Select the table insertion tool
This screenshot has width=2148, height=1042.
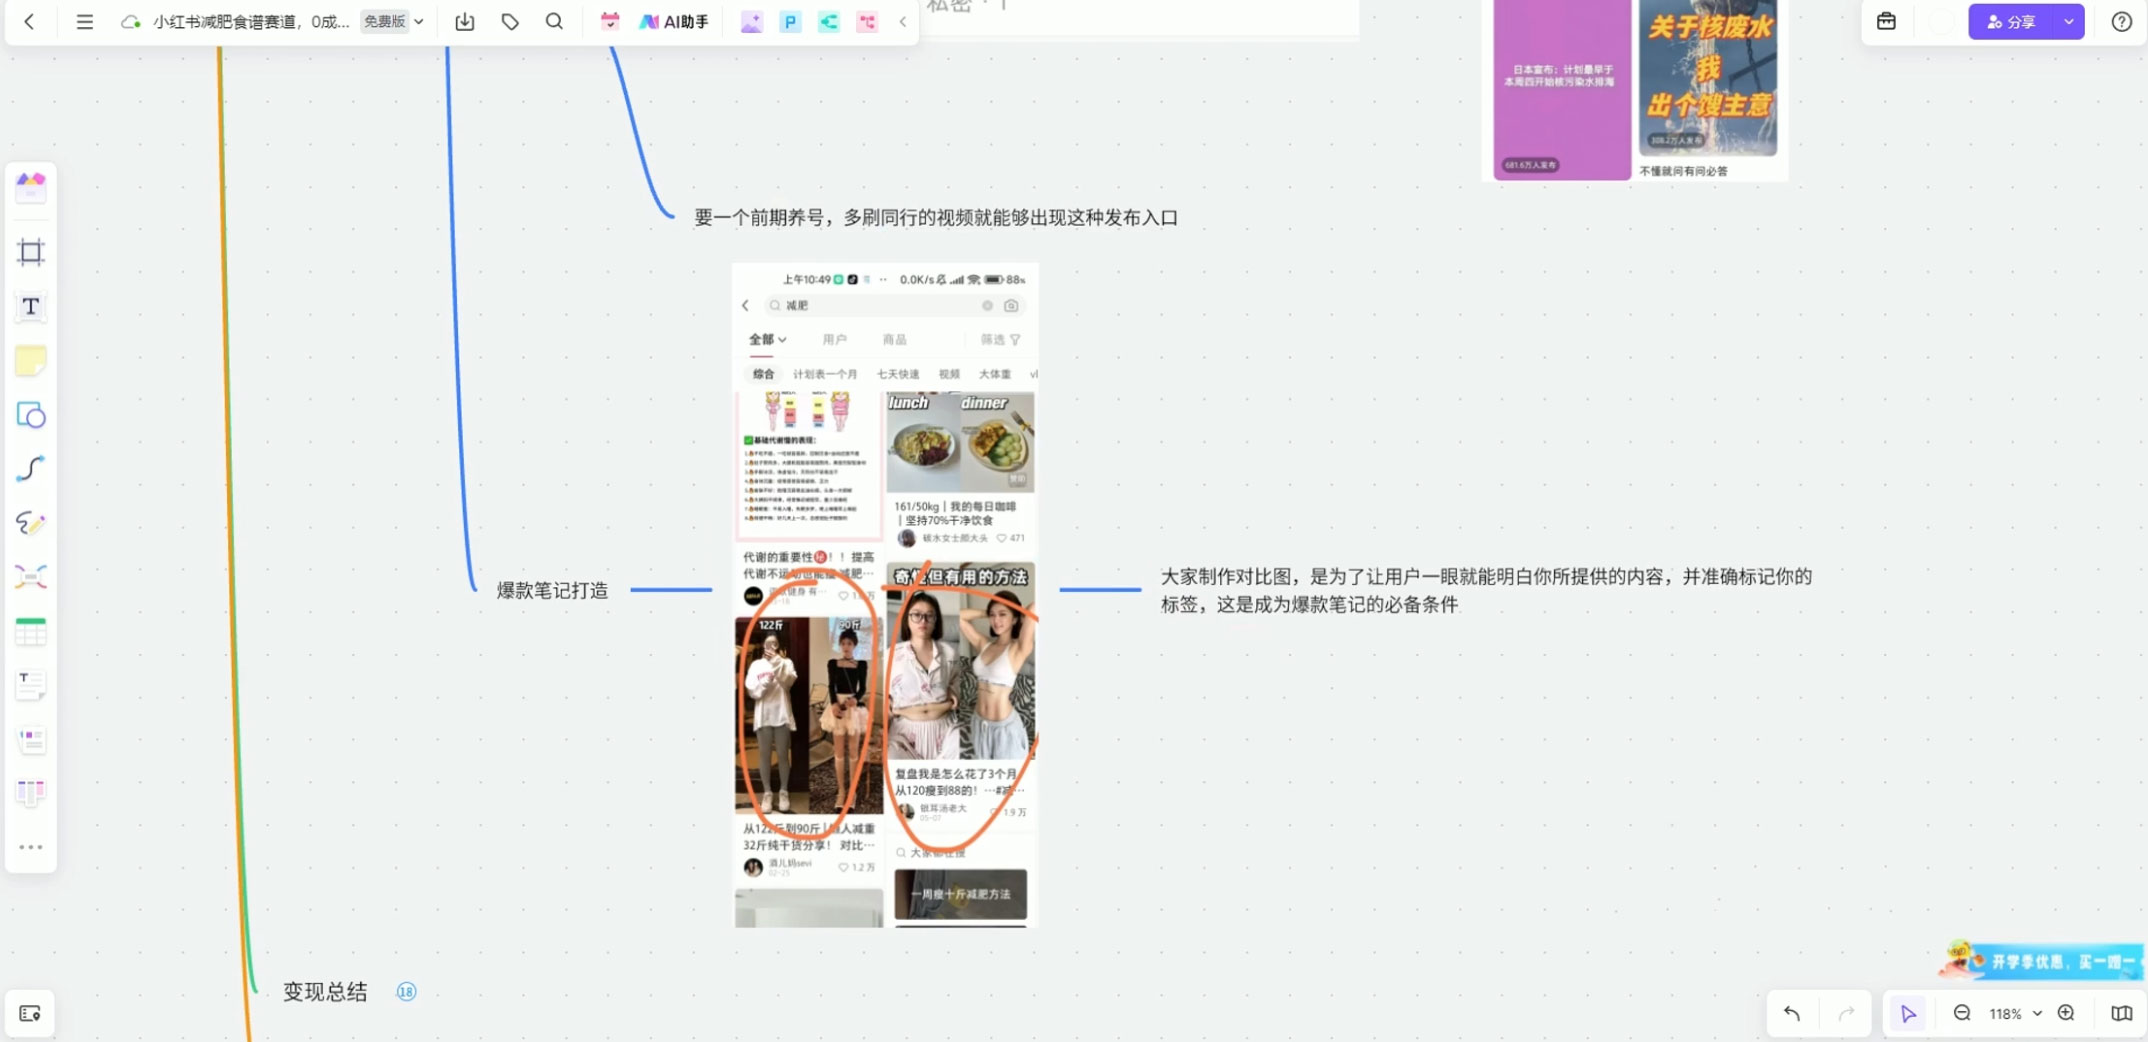(x=31, y=630)
